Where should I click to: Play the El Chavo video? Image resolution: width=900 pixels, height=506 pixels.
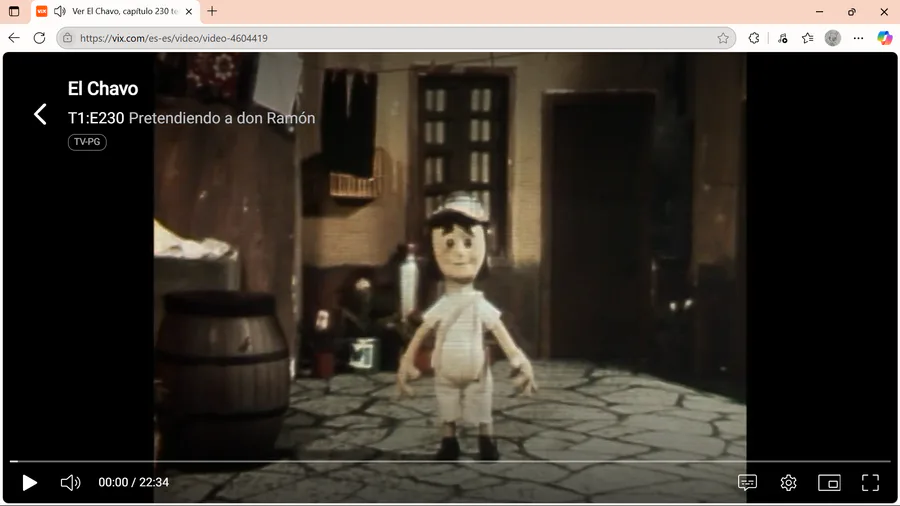click(x=29, y=482)
